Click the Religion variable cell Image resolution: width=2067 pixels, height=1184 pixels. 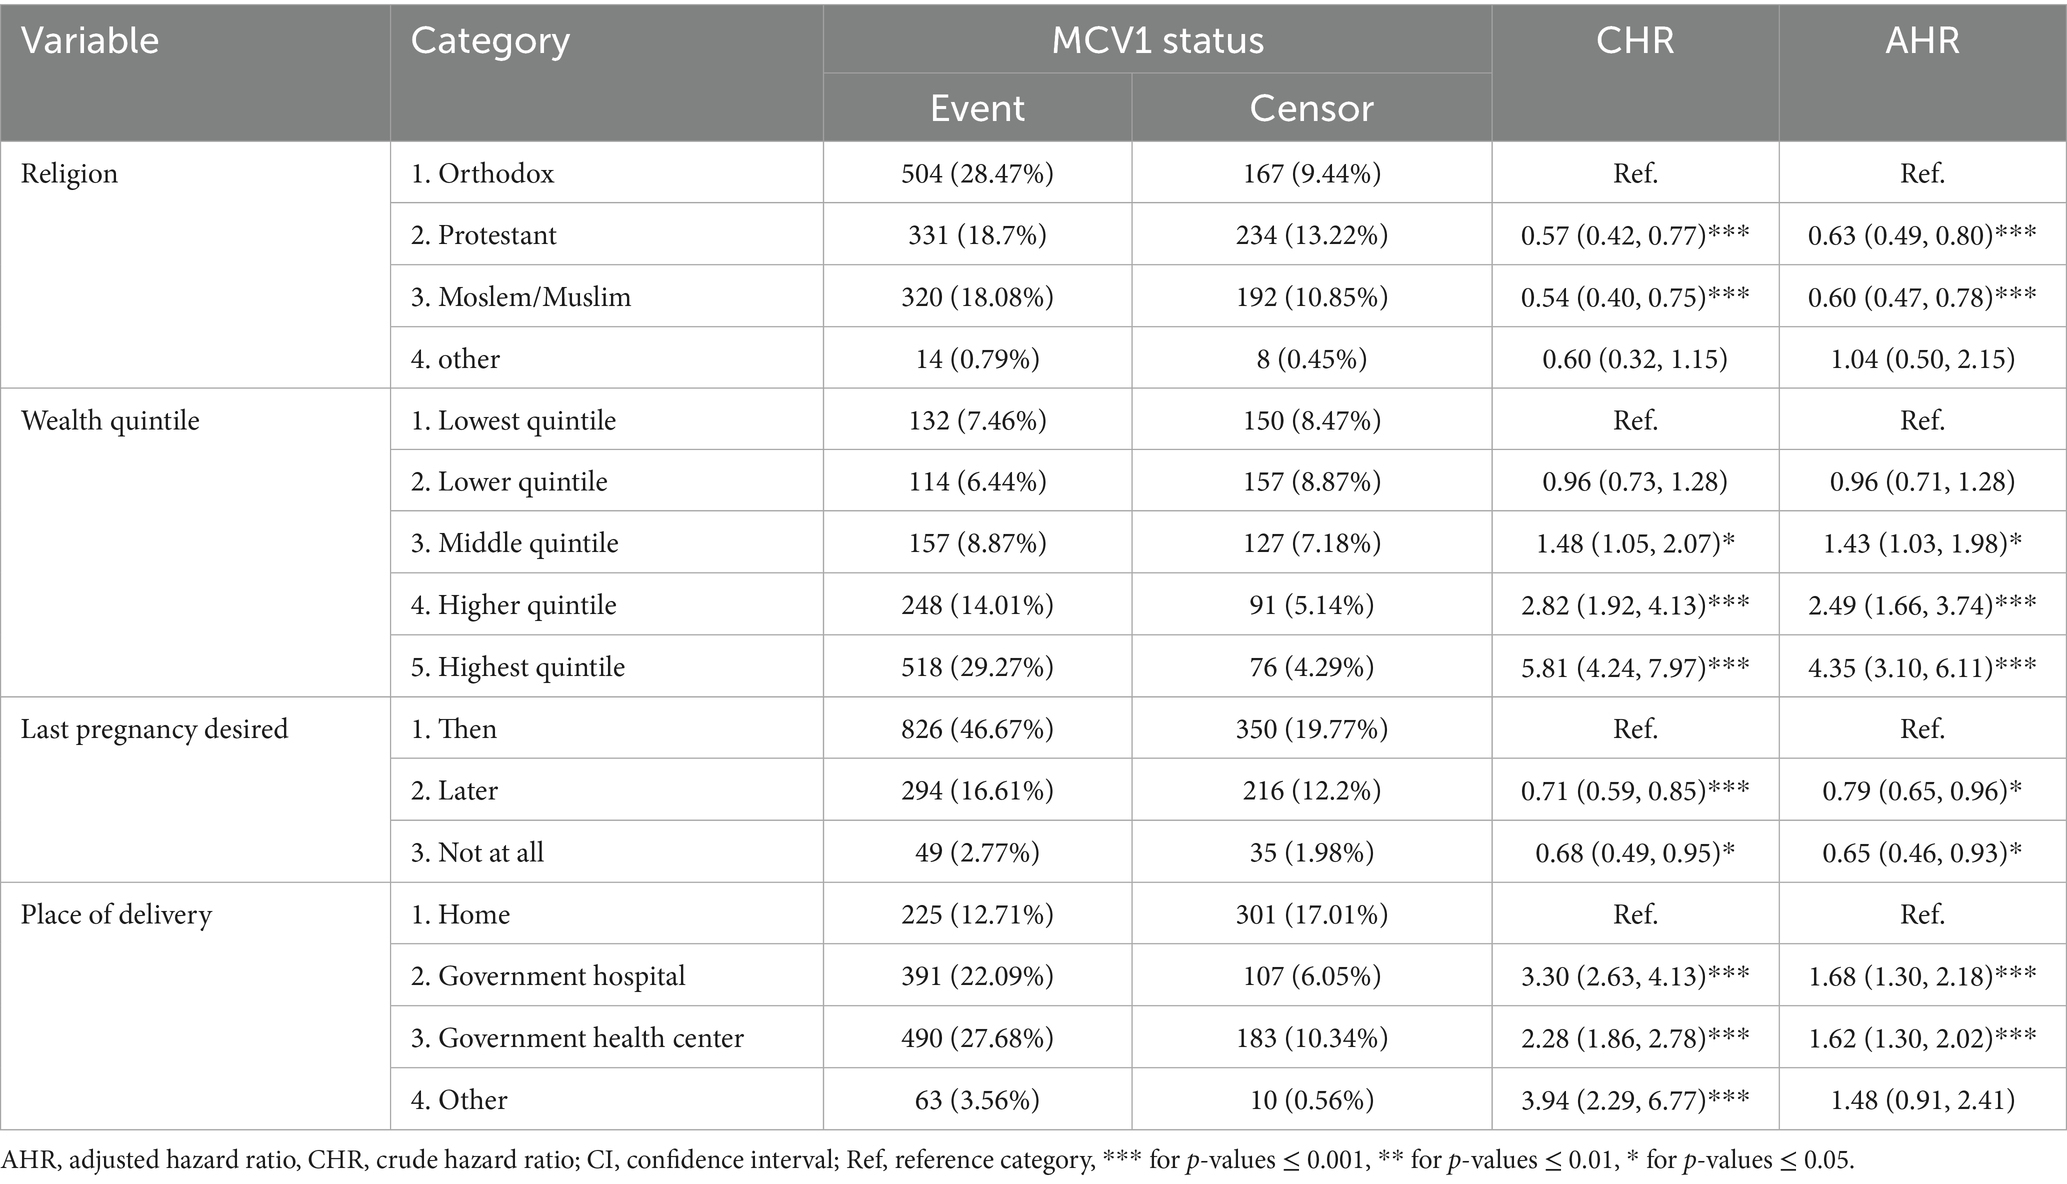pos(70,174)
